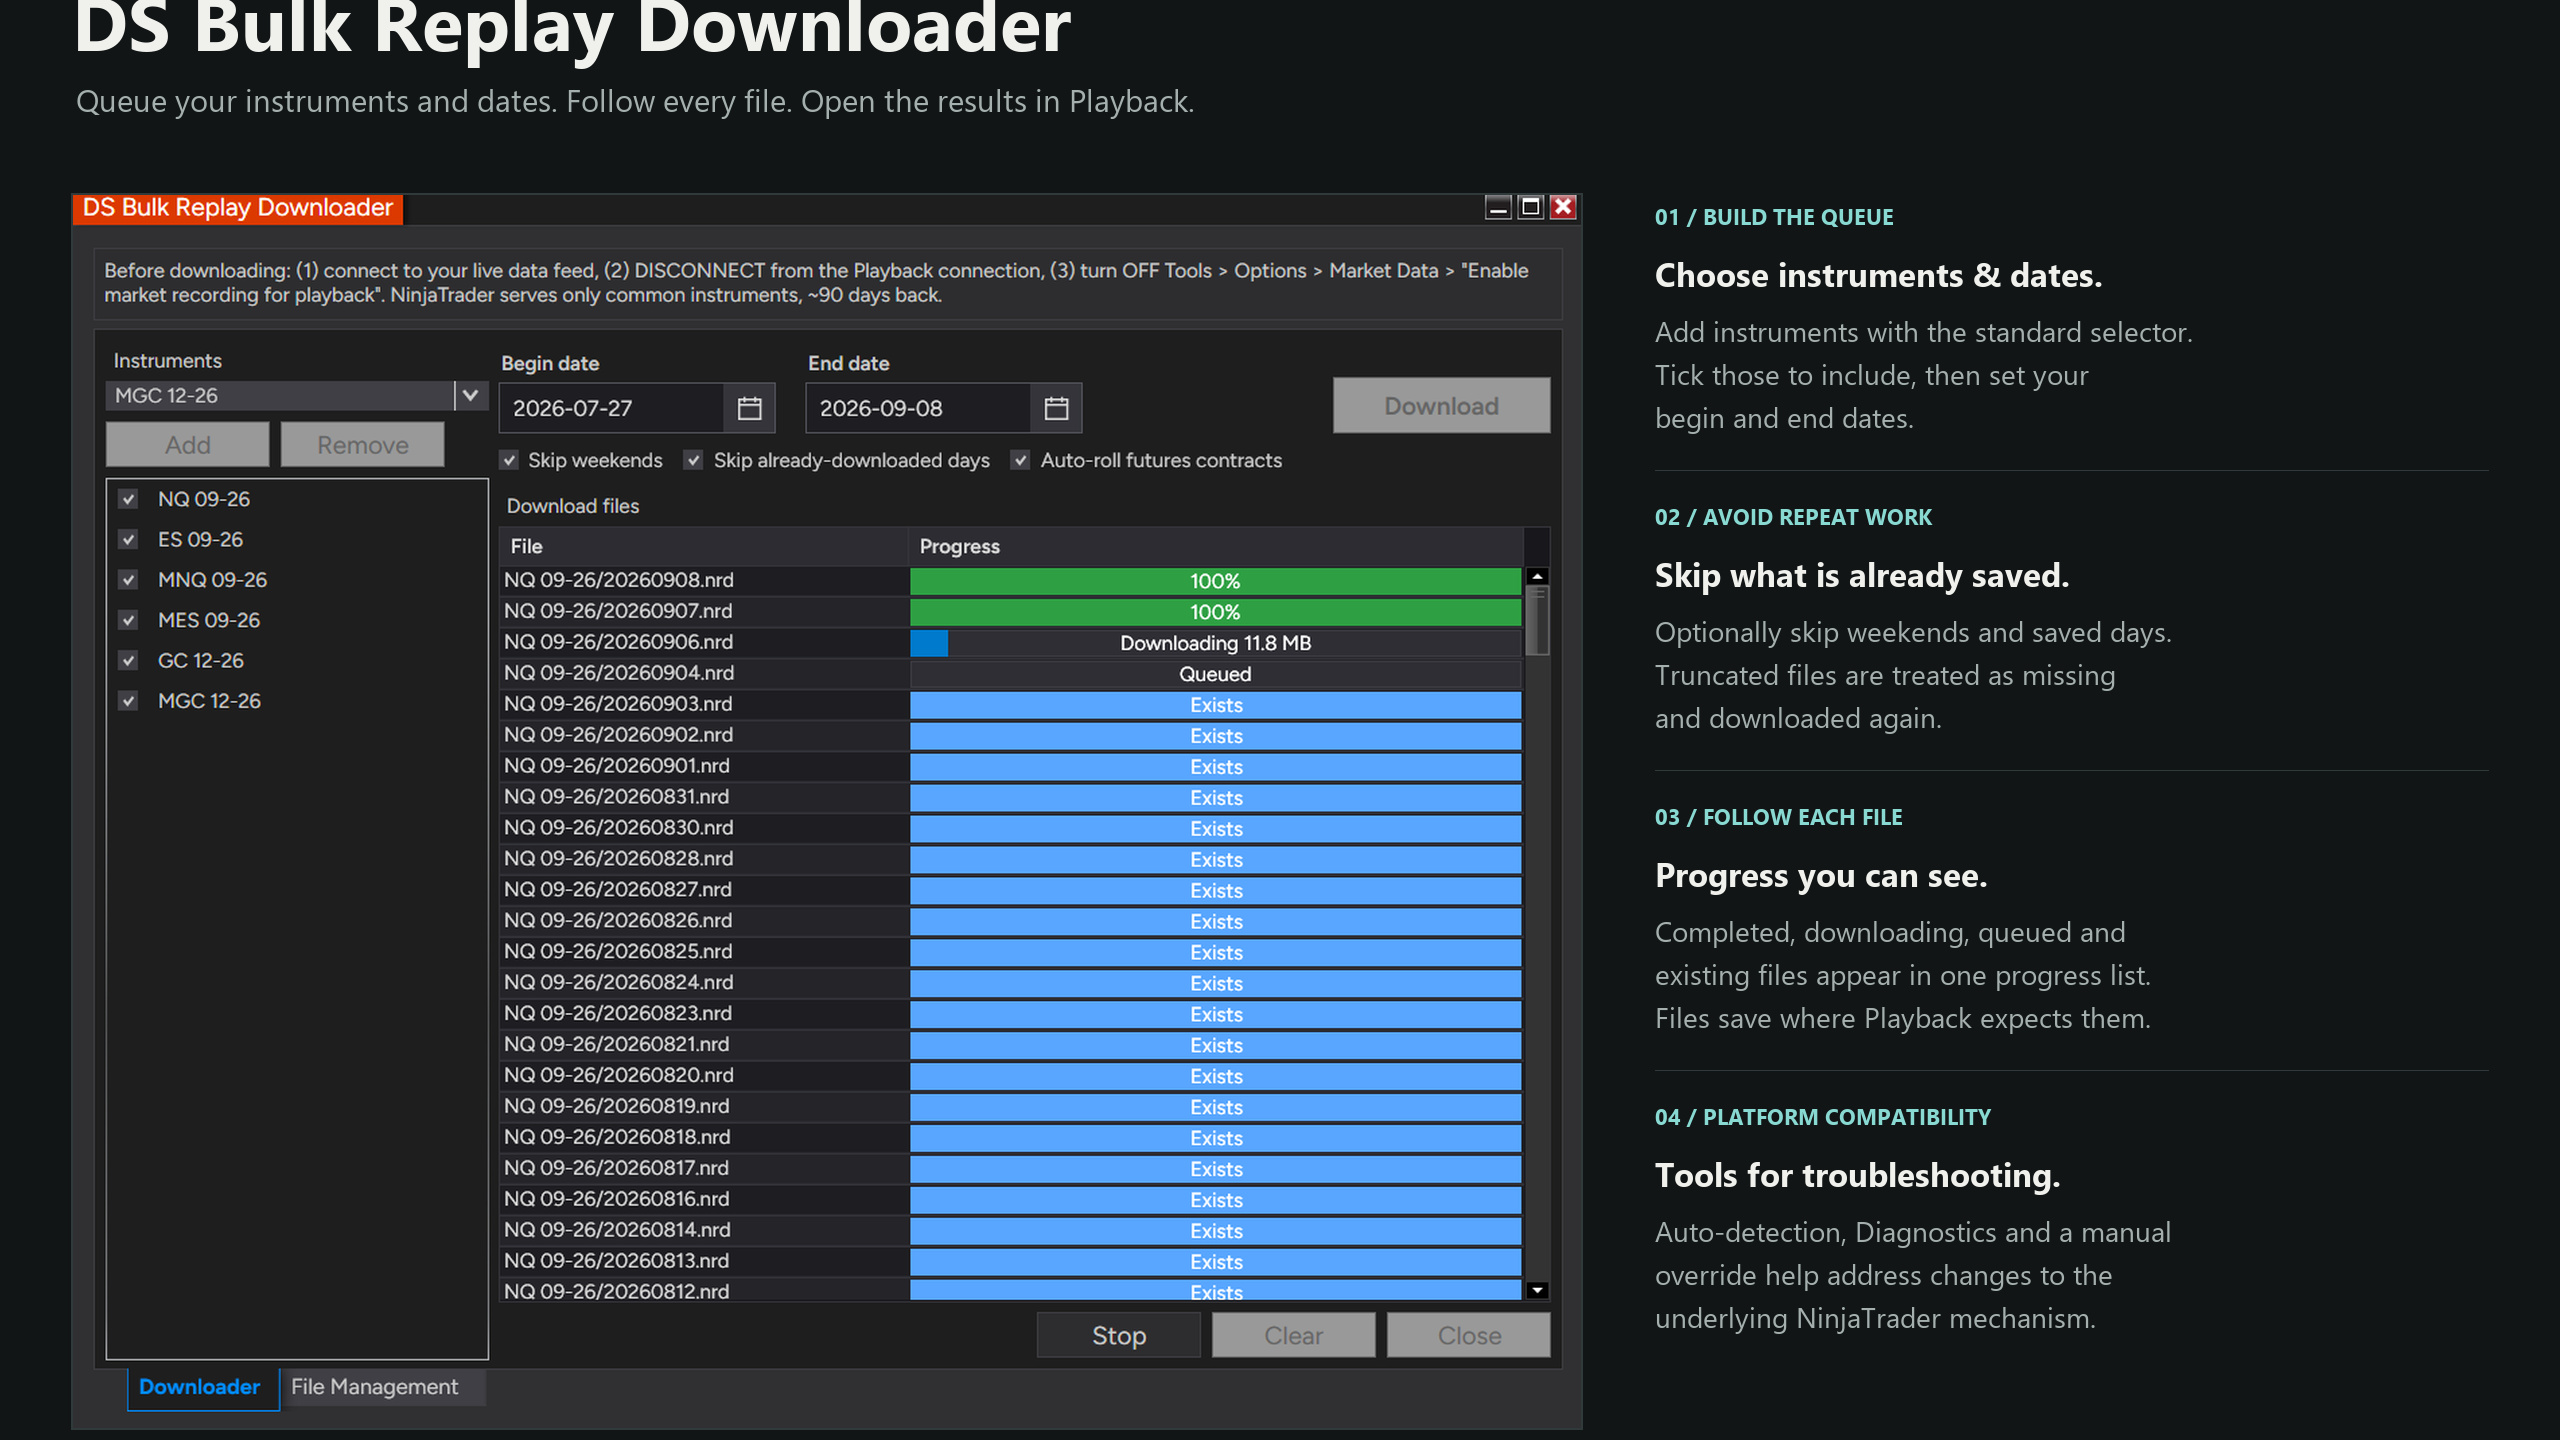Click the Queued status cell

click(x=1215, y=674)
